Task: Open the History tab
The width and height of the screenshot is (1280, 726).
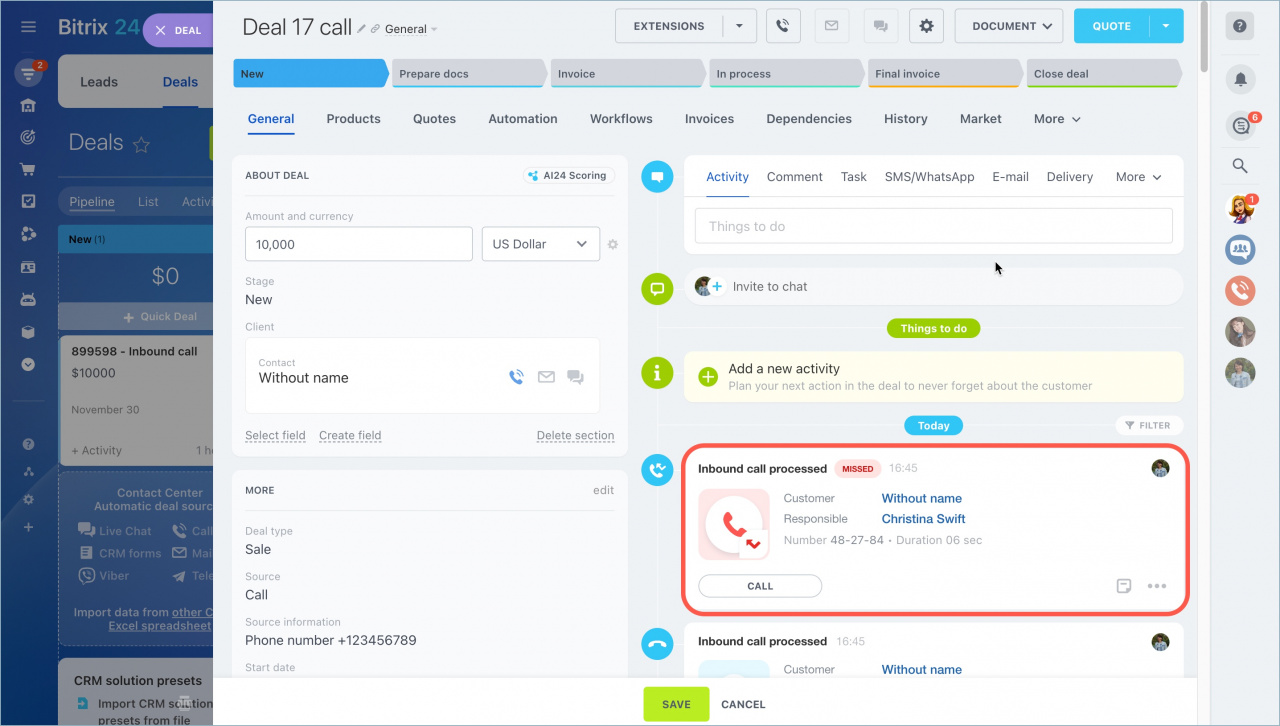Action: point(906,119)
